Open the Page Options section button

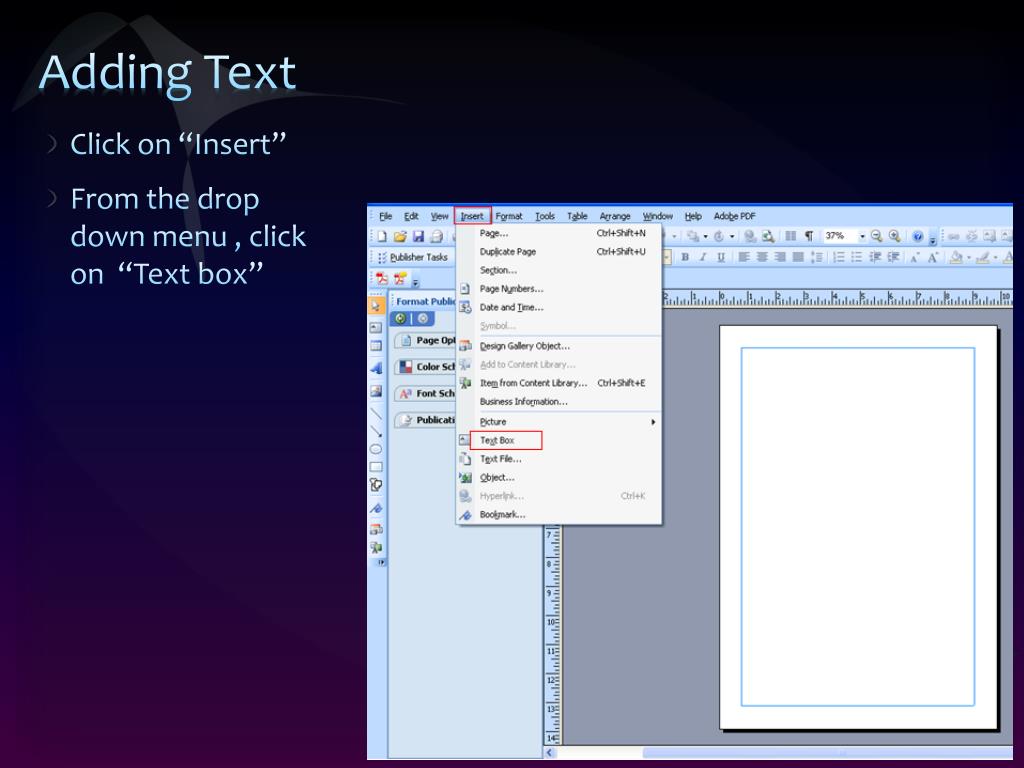(x=425, y=340)
